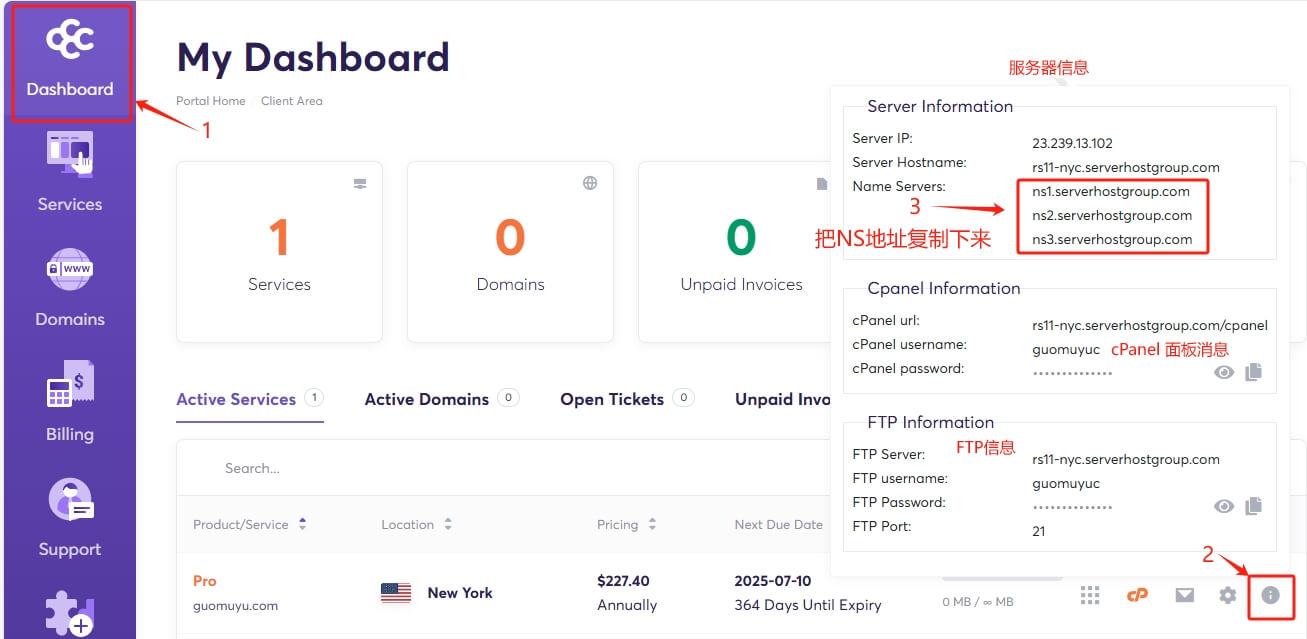
Task: Open the Domains sidebar icon
Action: 69,287
